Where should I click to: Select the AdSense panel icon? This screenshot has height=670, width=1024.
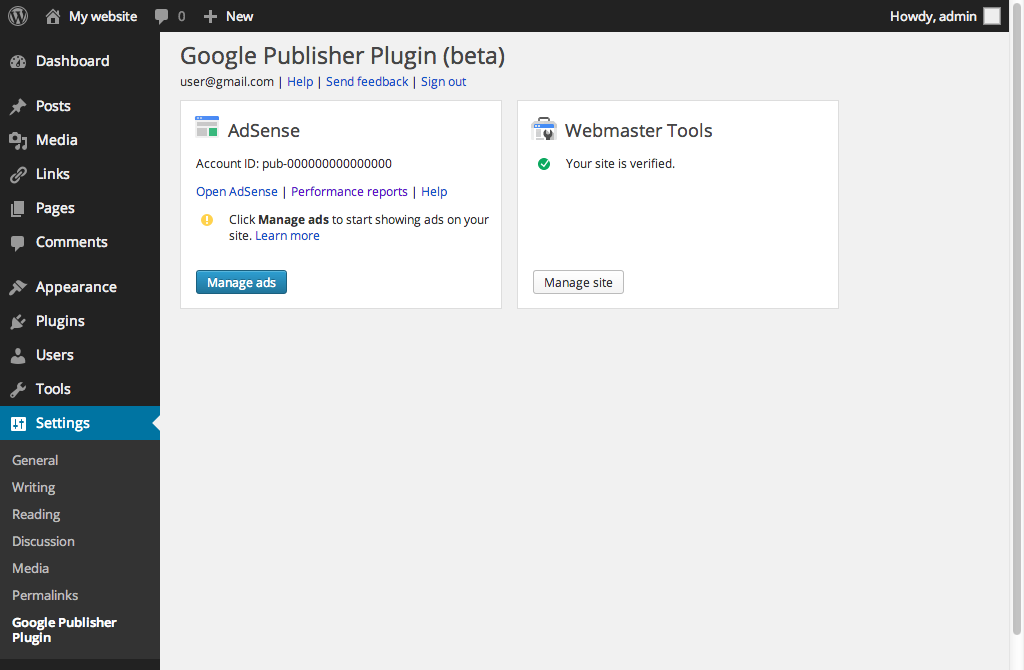[x=206, y=127]
